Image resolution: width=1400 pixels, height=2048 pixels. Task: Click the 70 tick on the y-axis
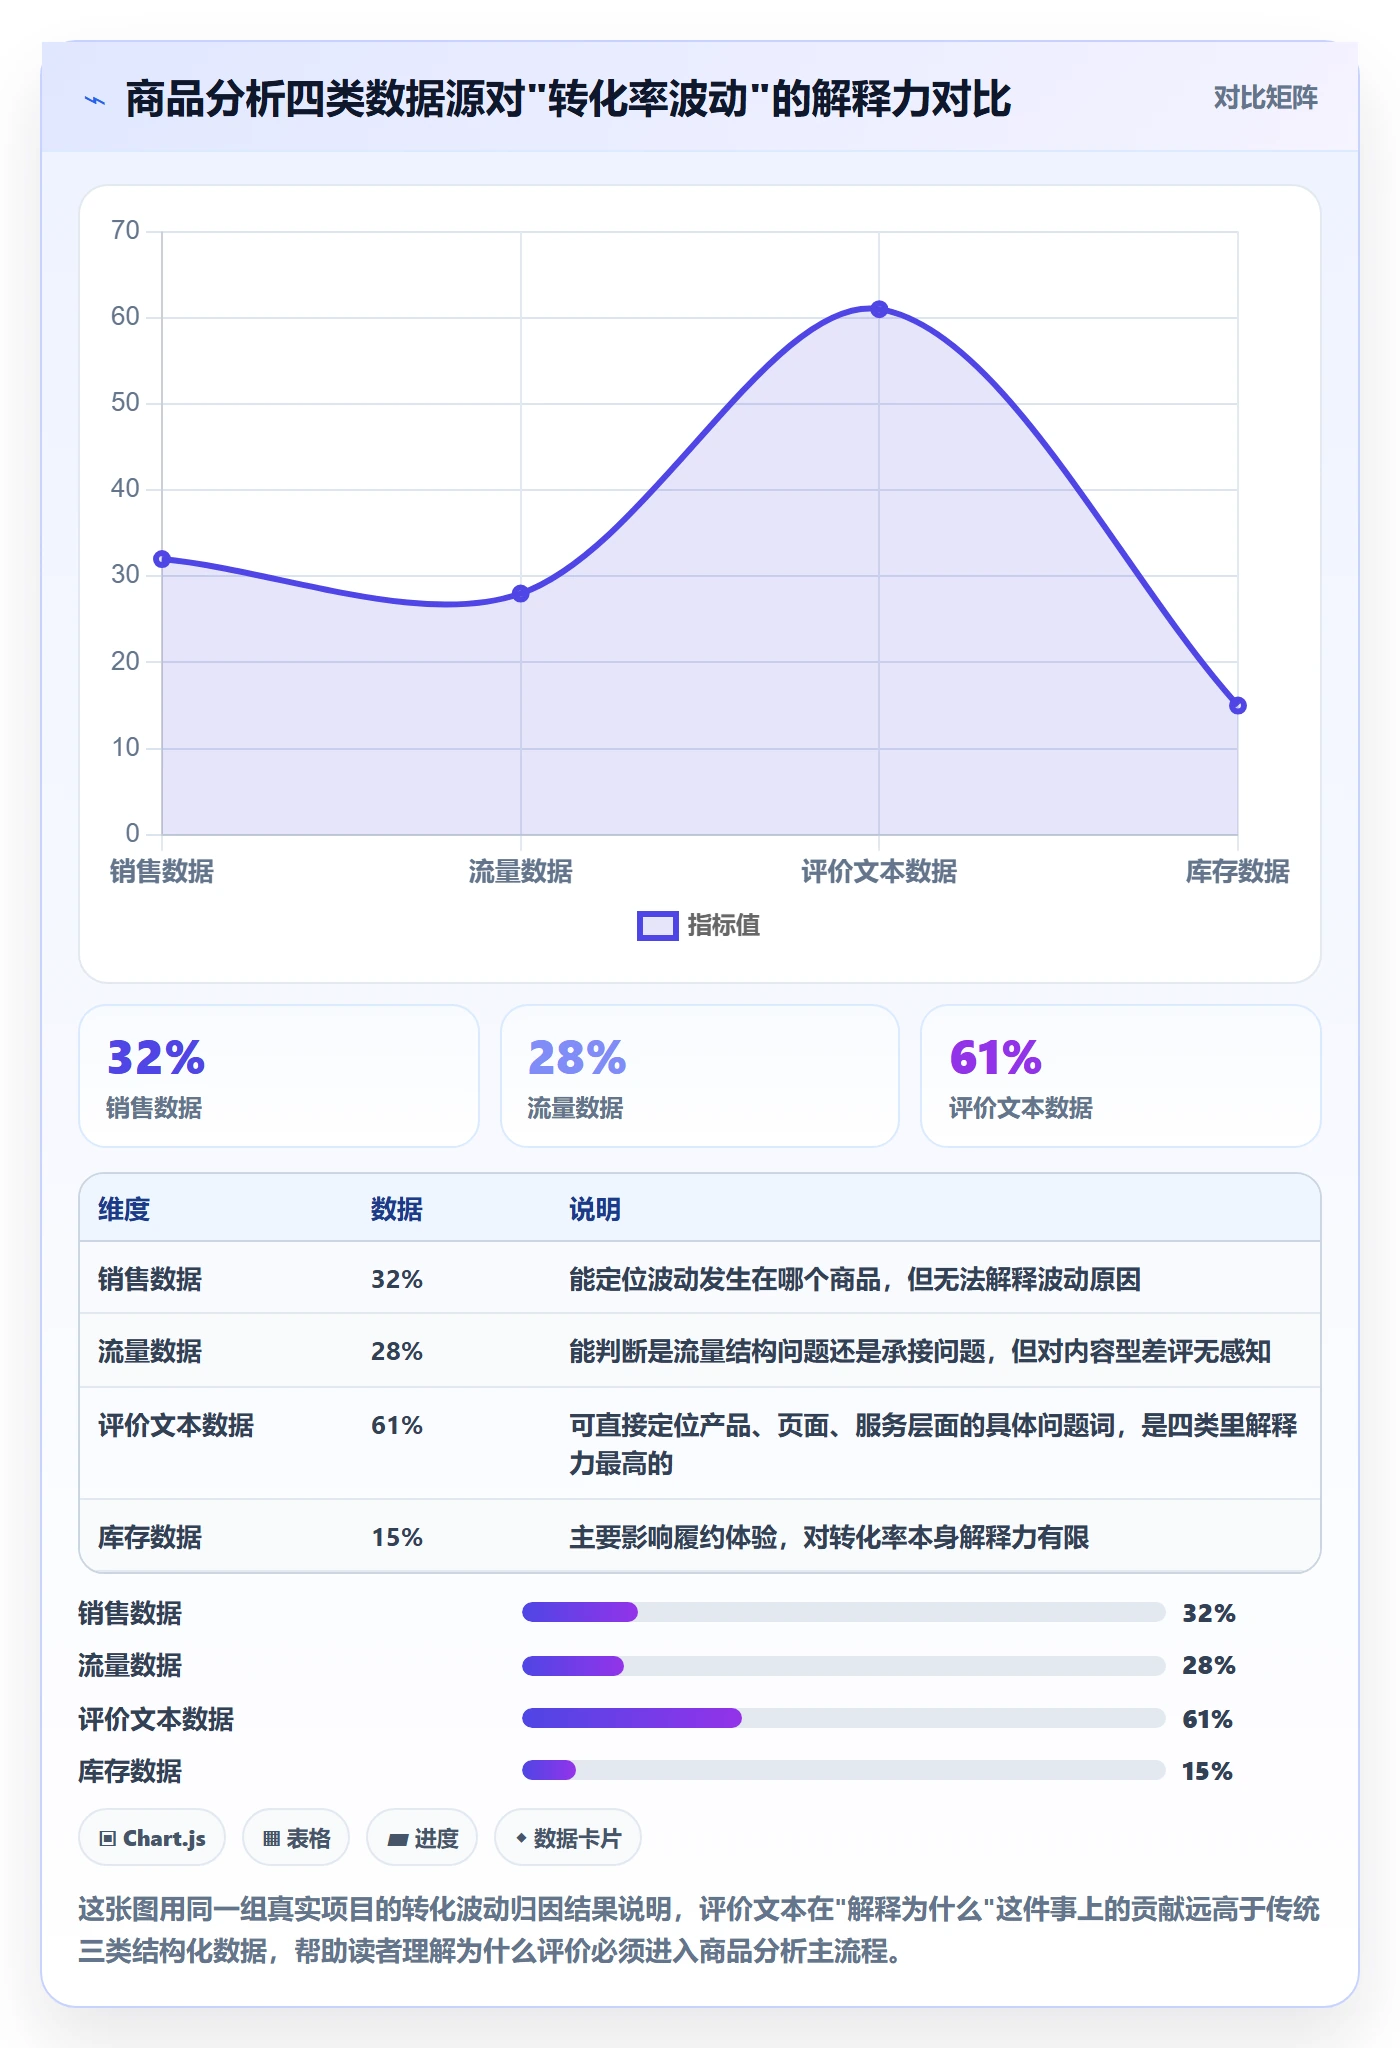pyautogui.click(x=125, y=231)
